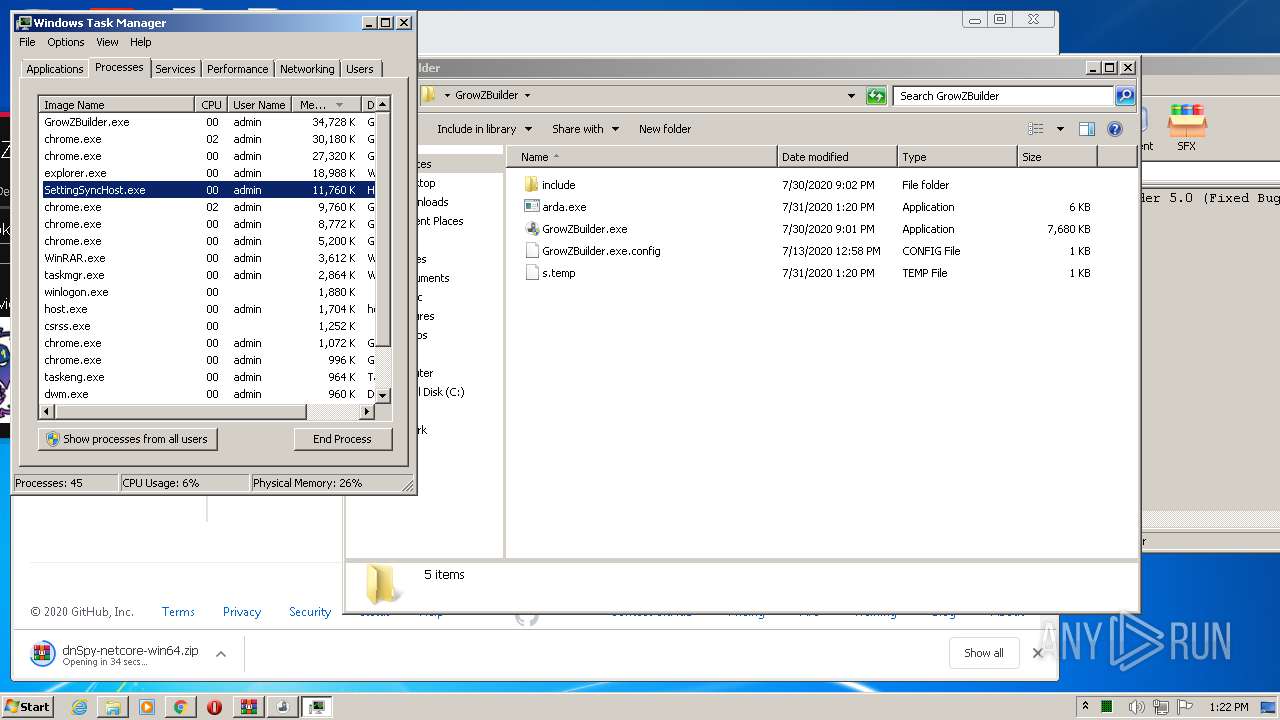This screenshot has height=720, width=1280.
Task: Click Show processes from all users
Action: click(x=127, y=439)
